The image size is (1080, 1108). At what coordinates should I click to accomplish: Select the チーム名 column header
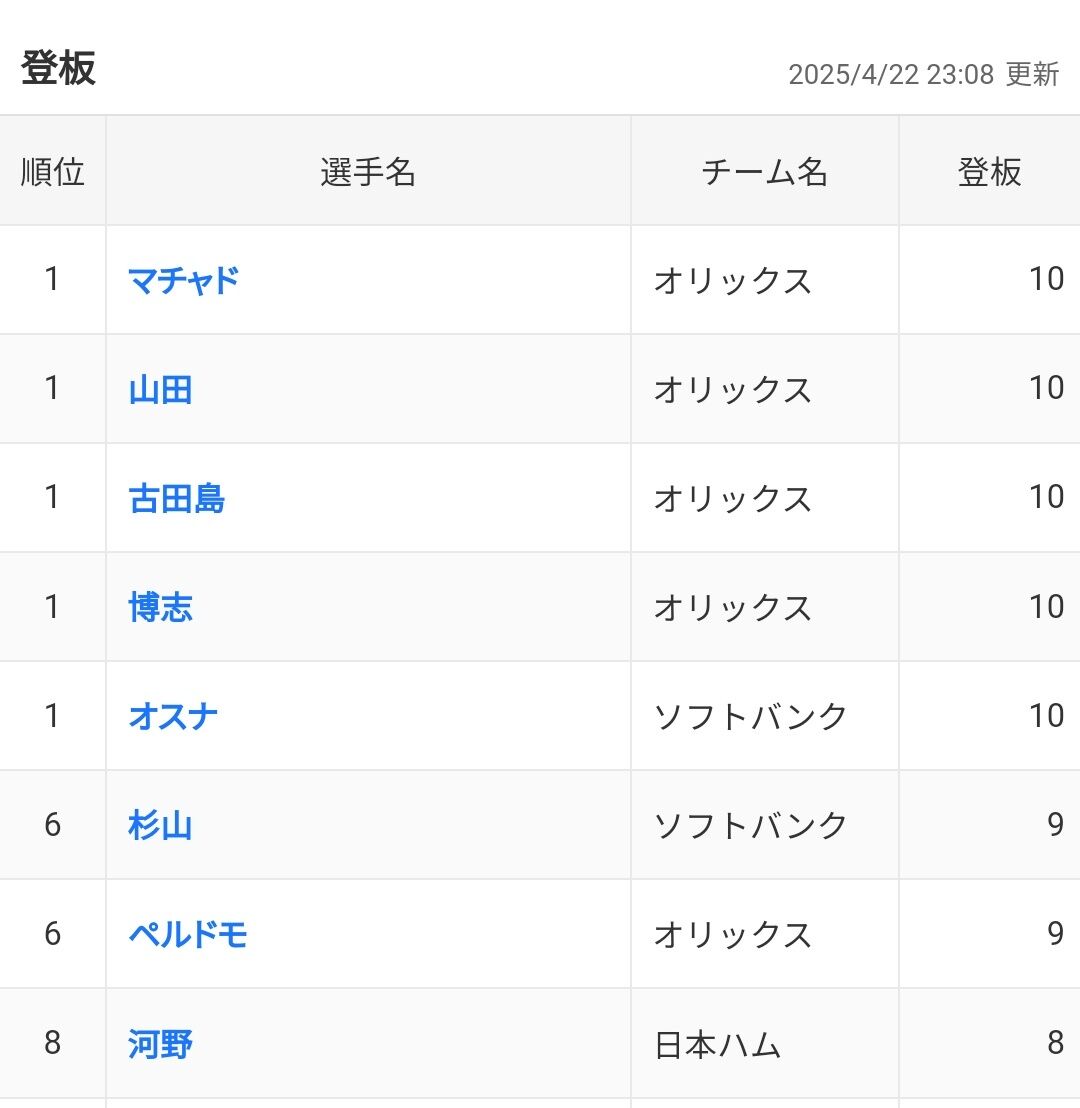tap(764, 172)
